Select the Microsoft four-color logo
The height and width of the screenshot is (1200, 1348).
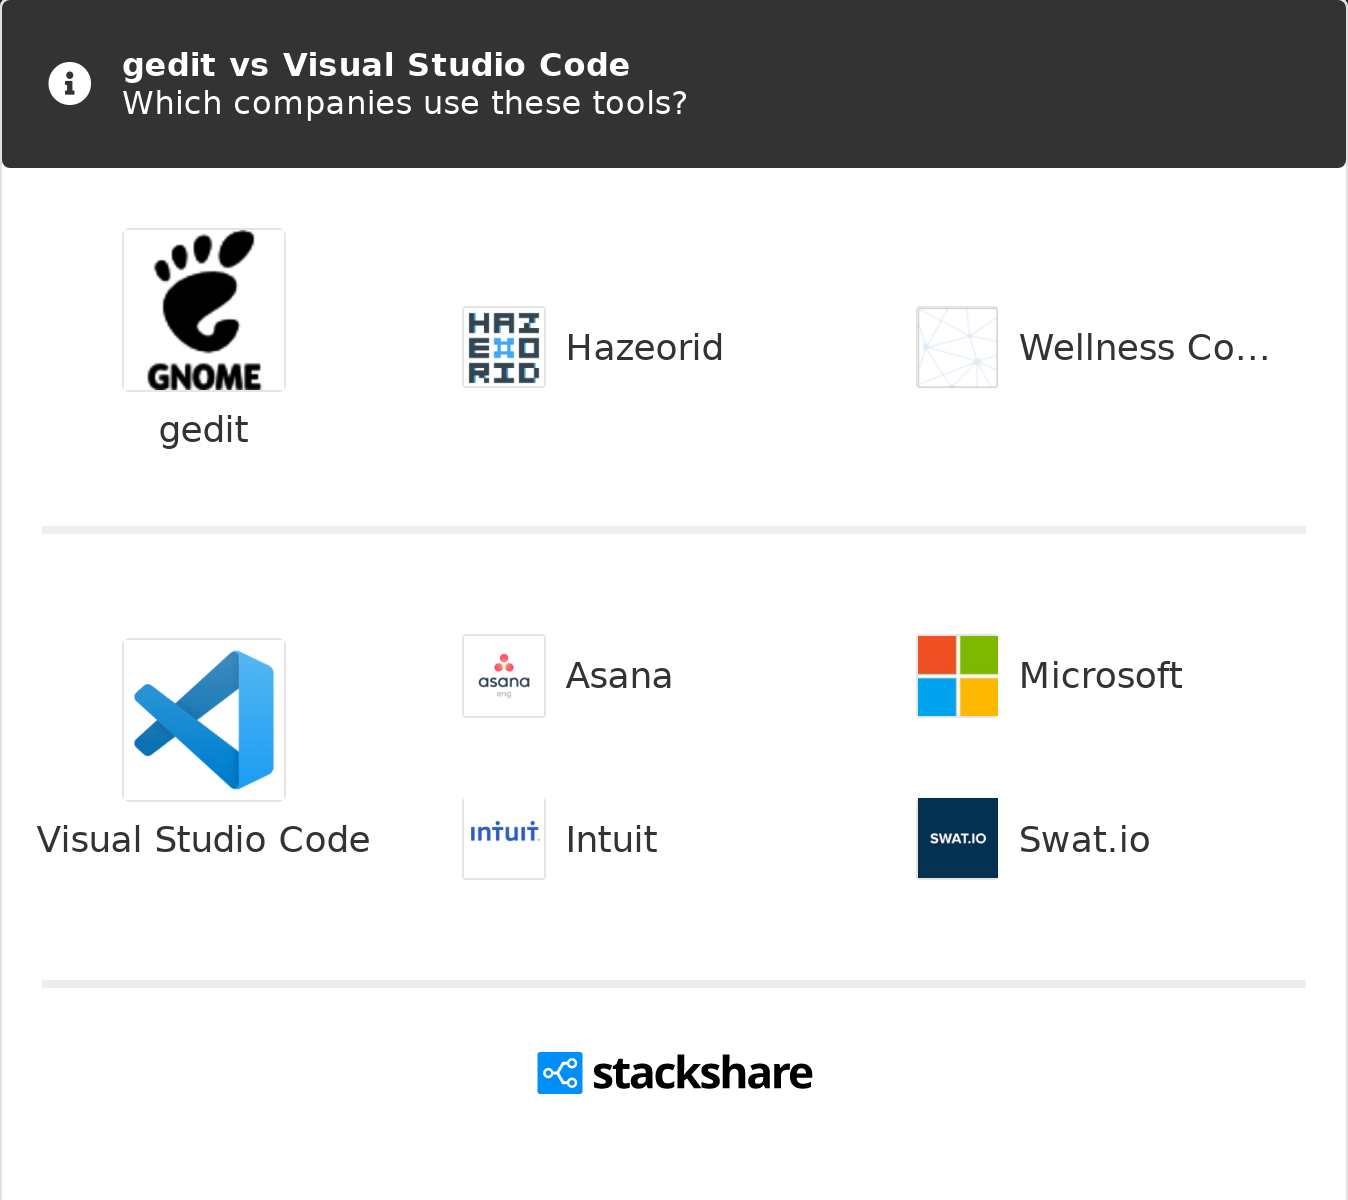[957, 676]
